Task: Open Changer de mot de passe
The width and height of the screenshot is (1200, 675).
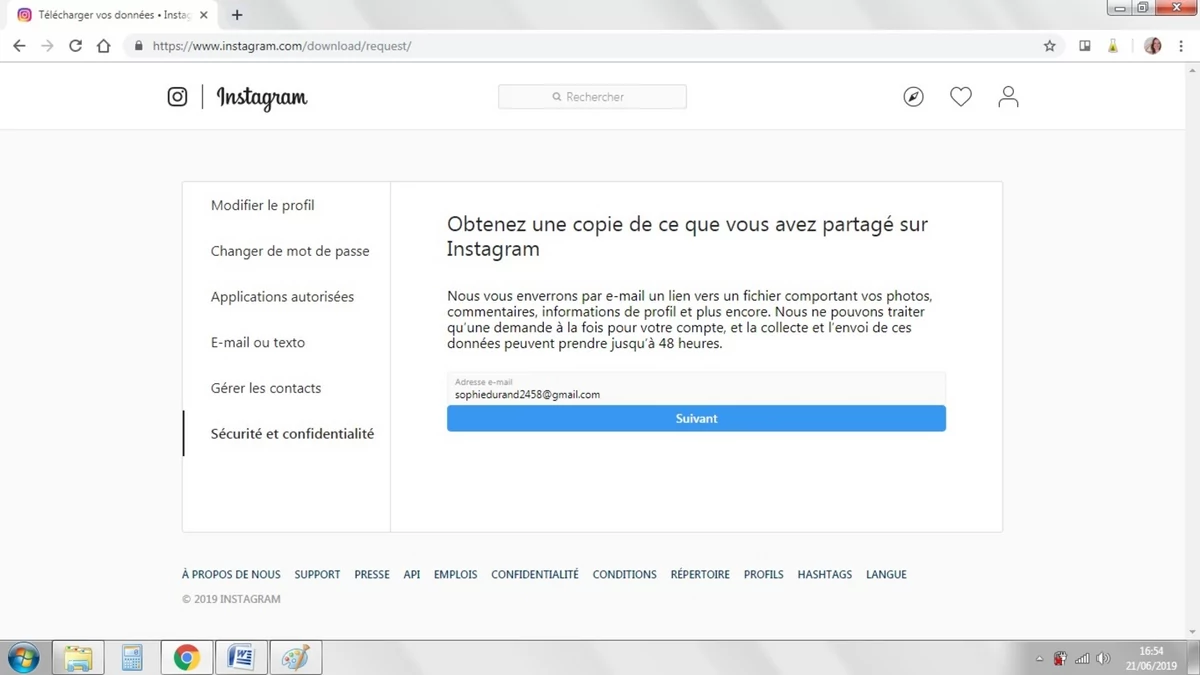Action: click(290, 251)
